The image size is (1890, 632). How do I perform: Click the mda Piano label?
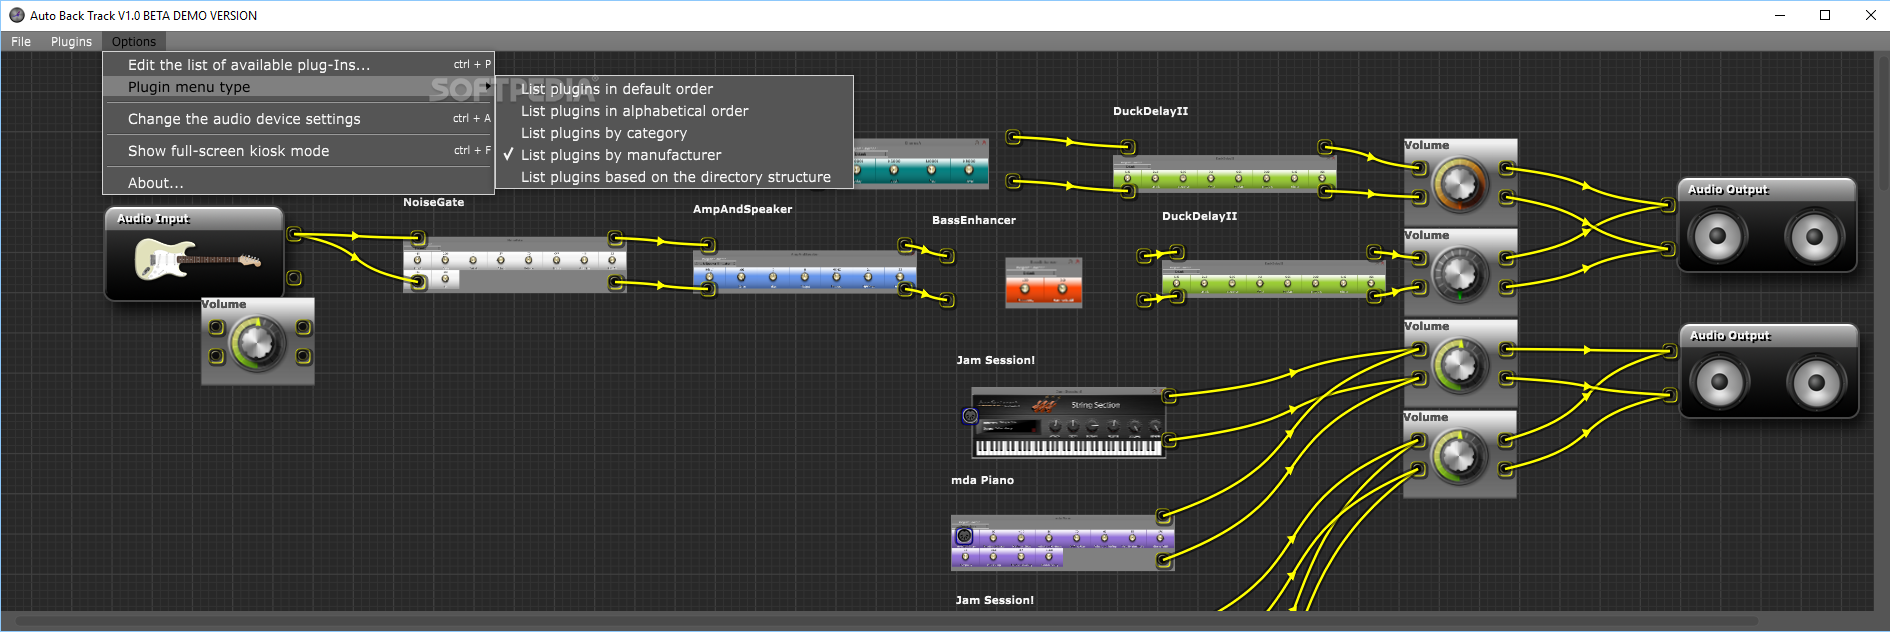point(983,480)
